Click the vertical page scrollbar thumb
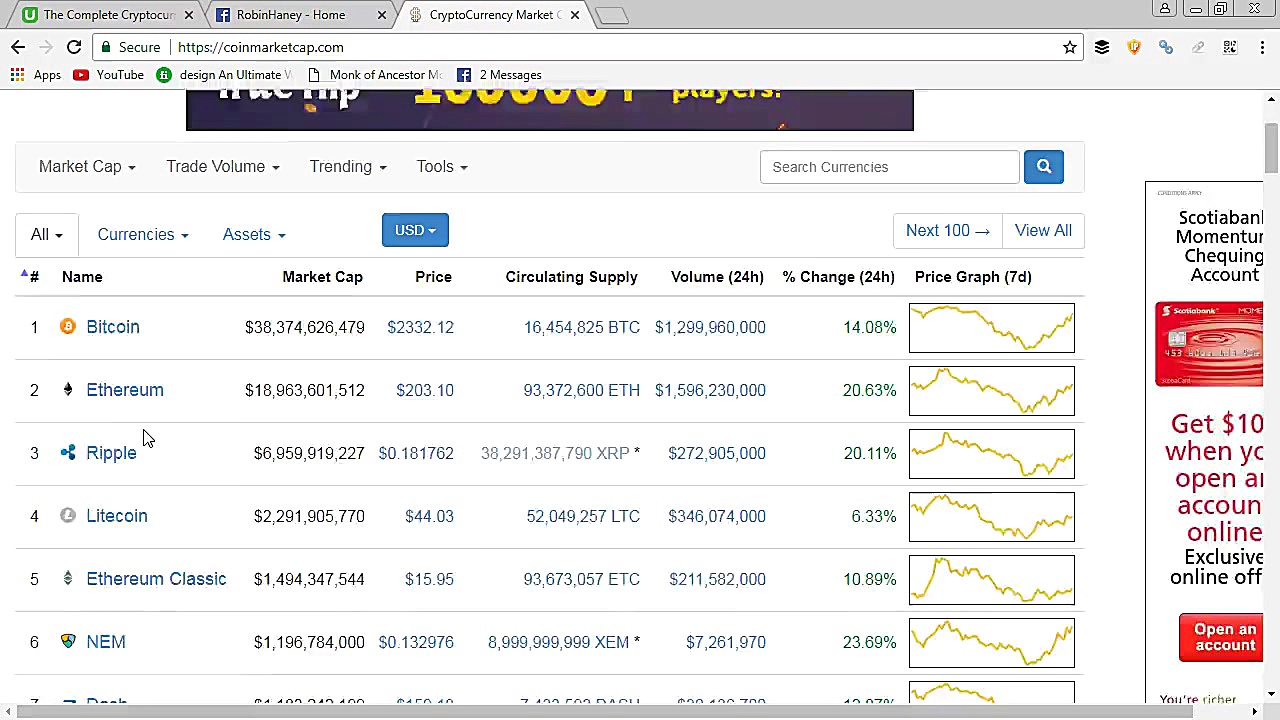The width and height of the screenshot is (1280, 720). tap(1271, 148)
